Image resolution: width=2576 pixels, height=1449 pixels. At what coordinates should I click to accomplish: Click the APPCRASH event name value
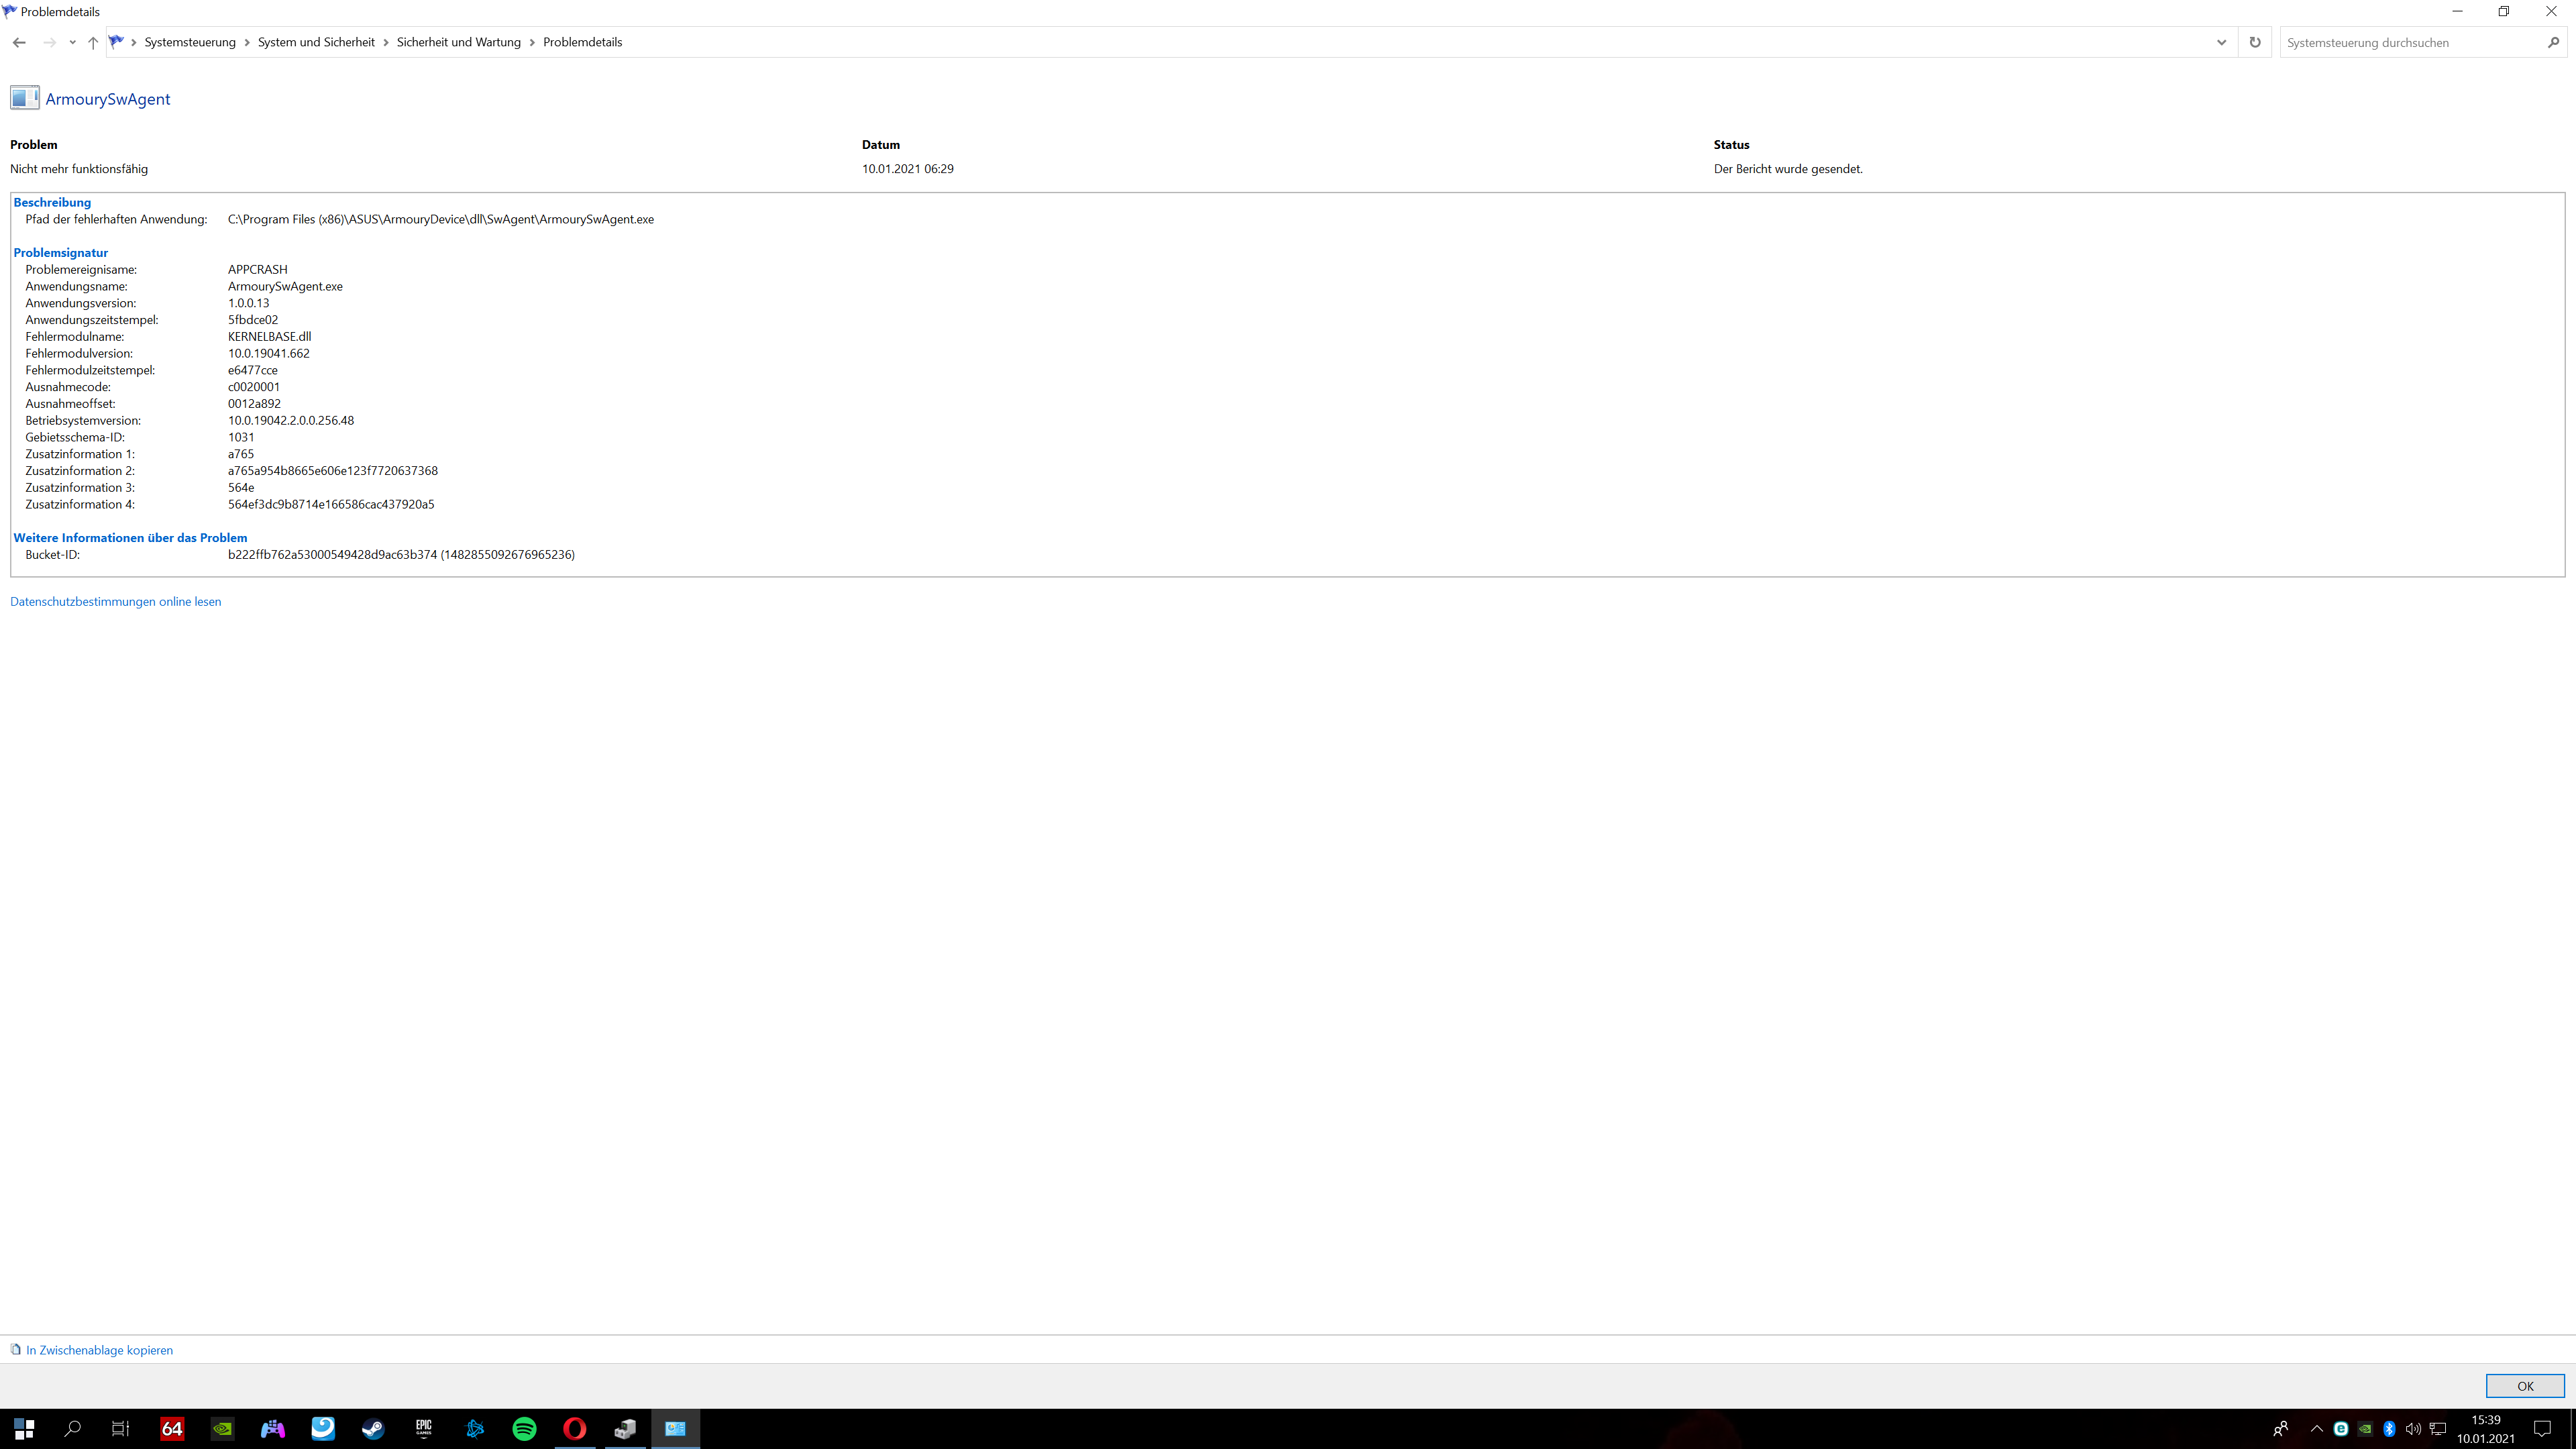click(x=258, y=269)
